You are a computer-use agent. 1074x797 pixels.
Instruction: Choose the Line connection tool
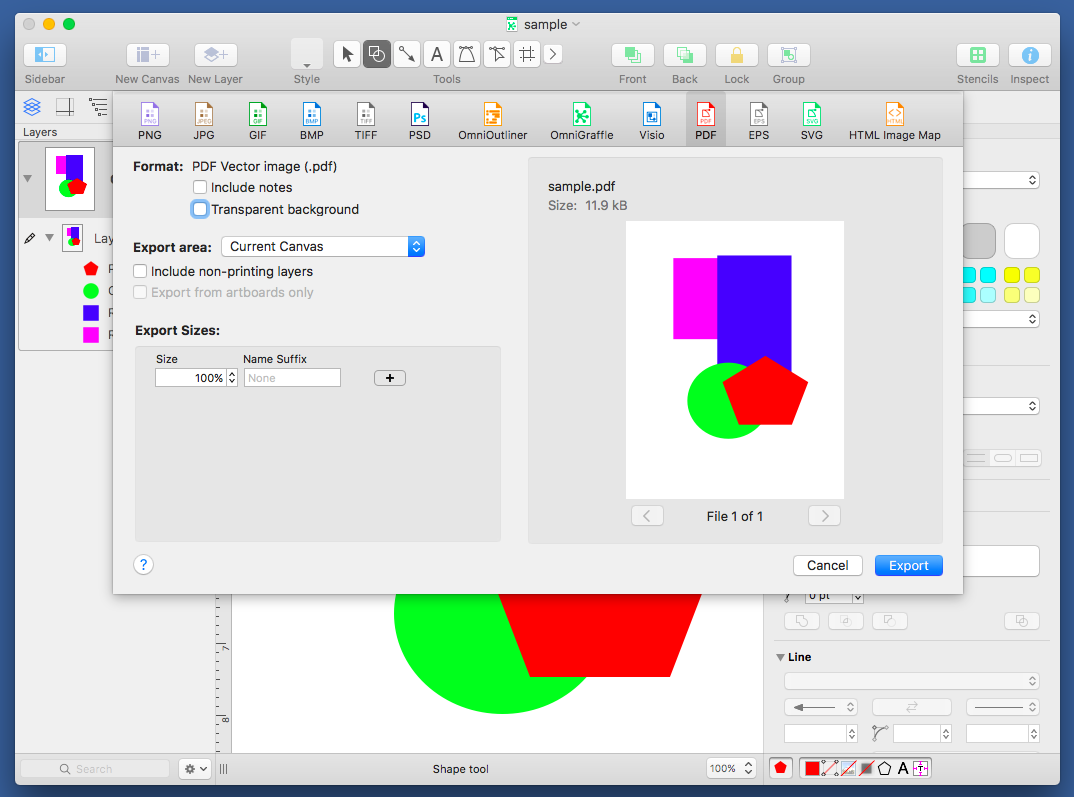click(406, 54)
